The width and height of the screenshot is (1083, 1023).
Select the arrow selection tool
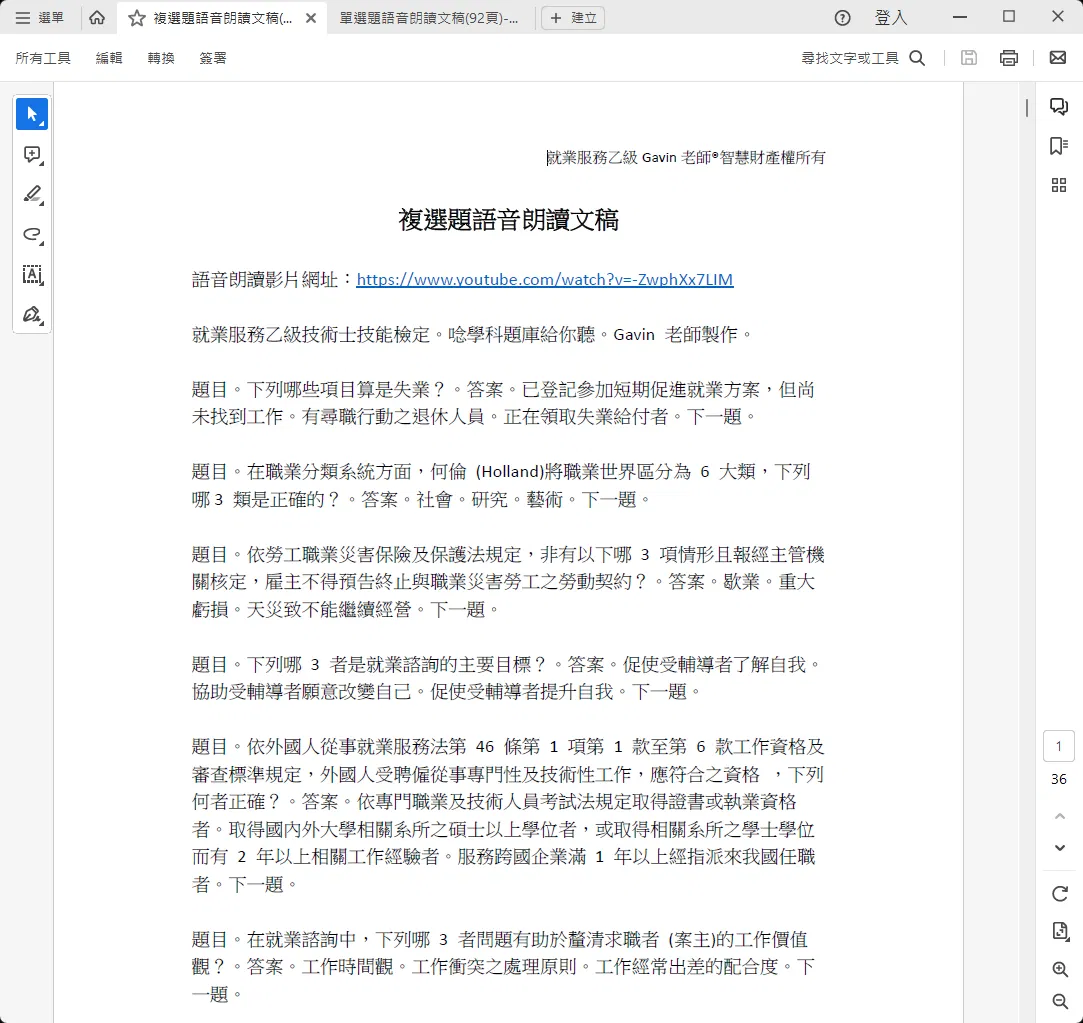[32, 115]
